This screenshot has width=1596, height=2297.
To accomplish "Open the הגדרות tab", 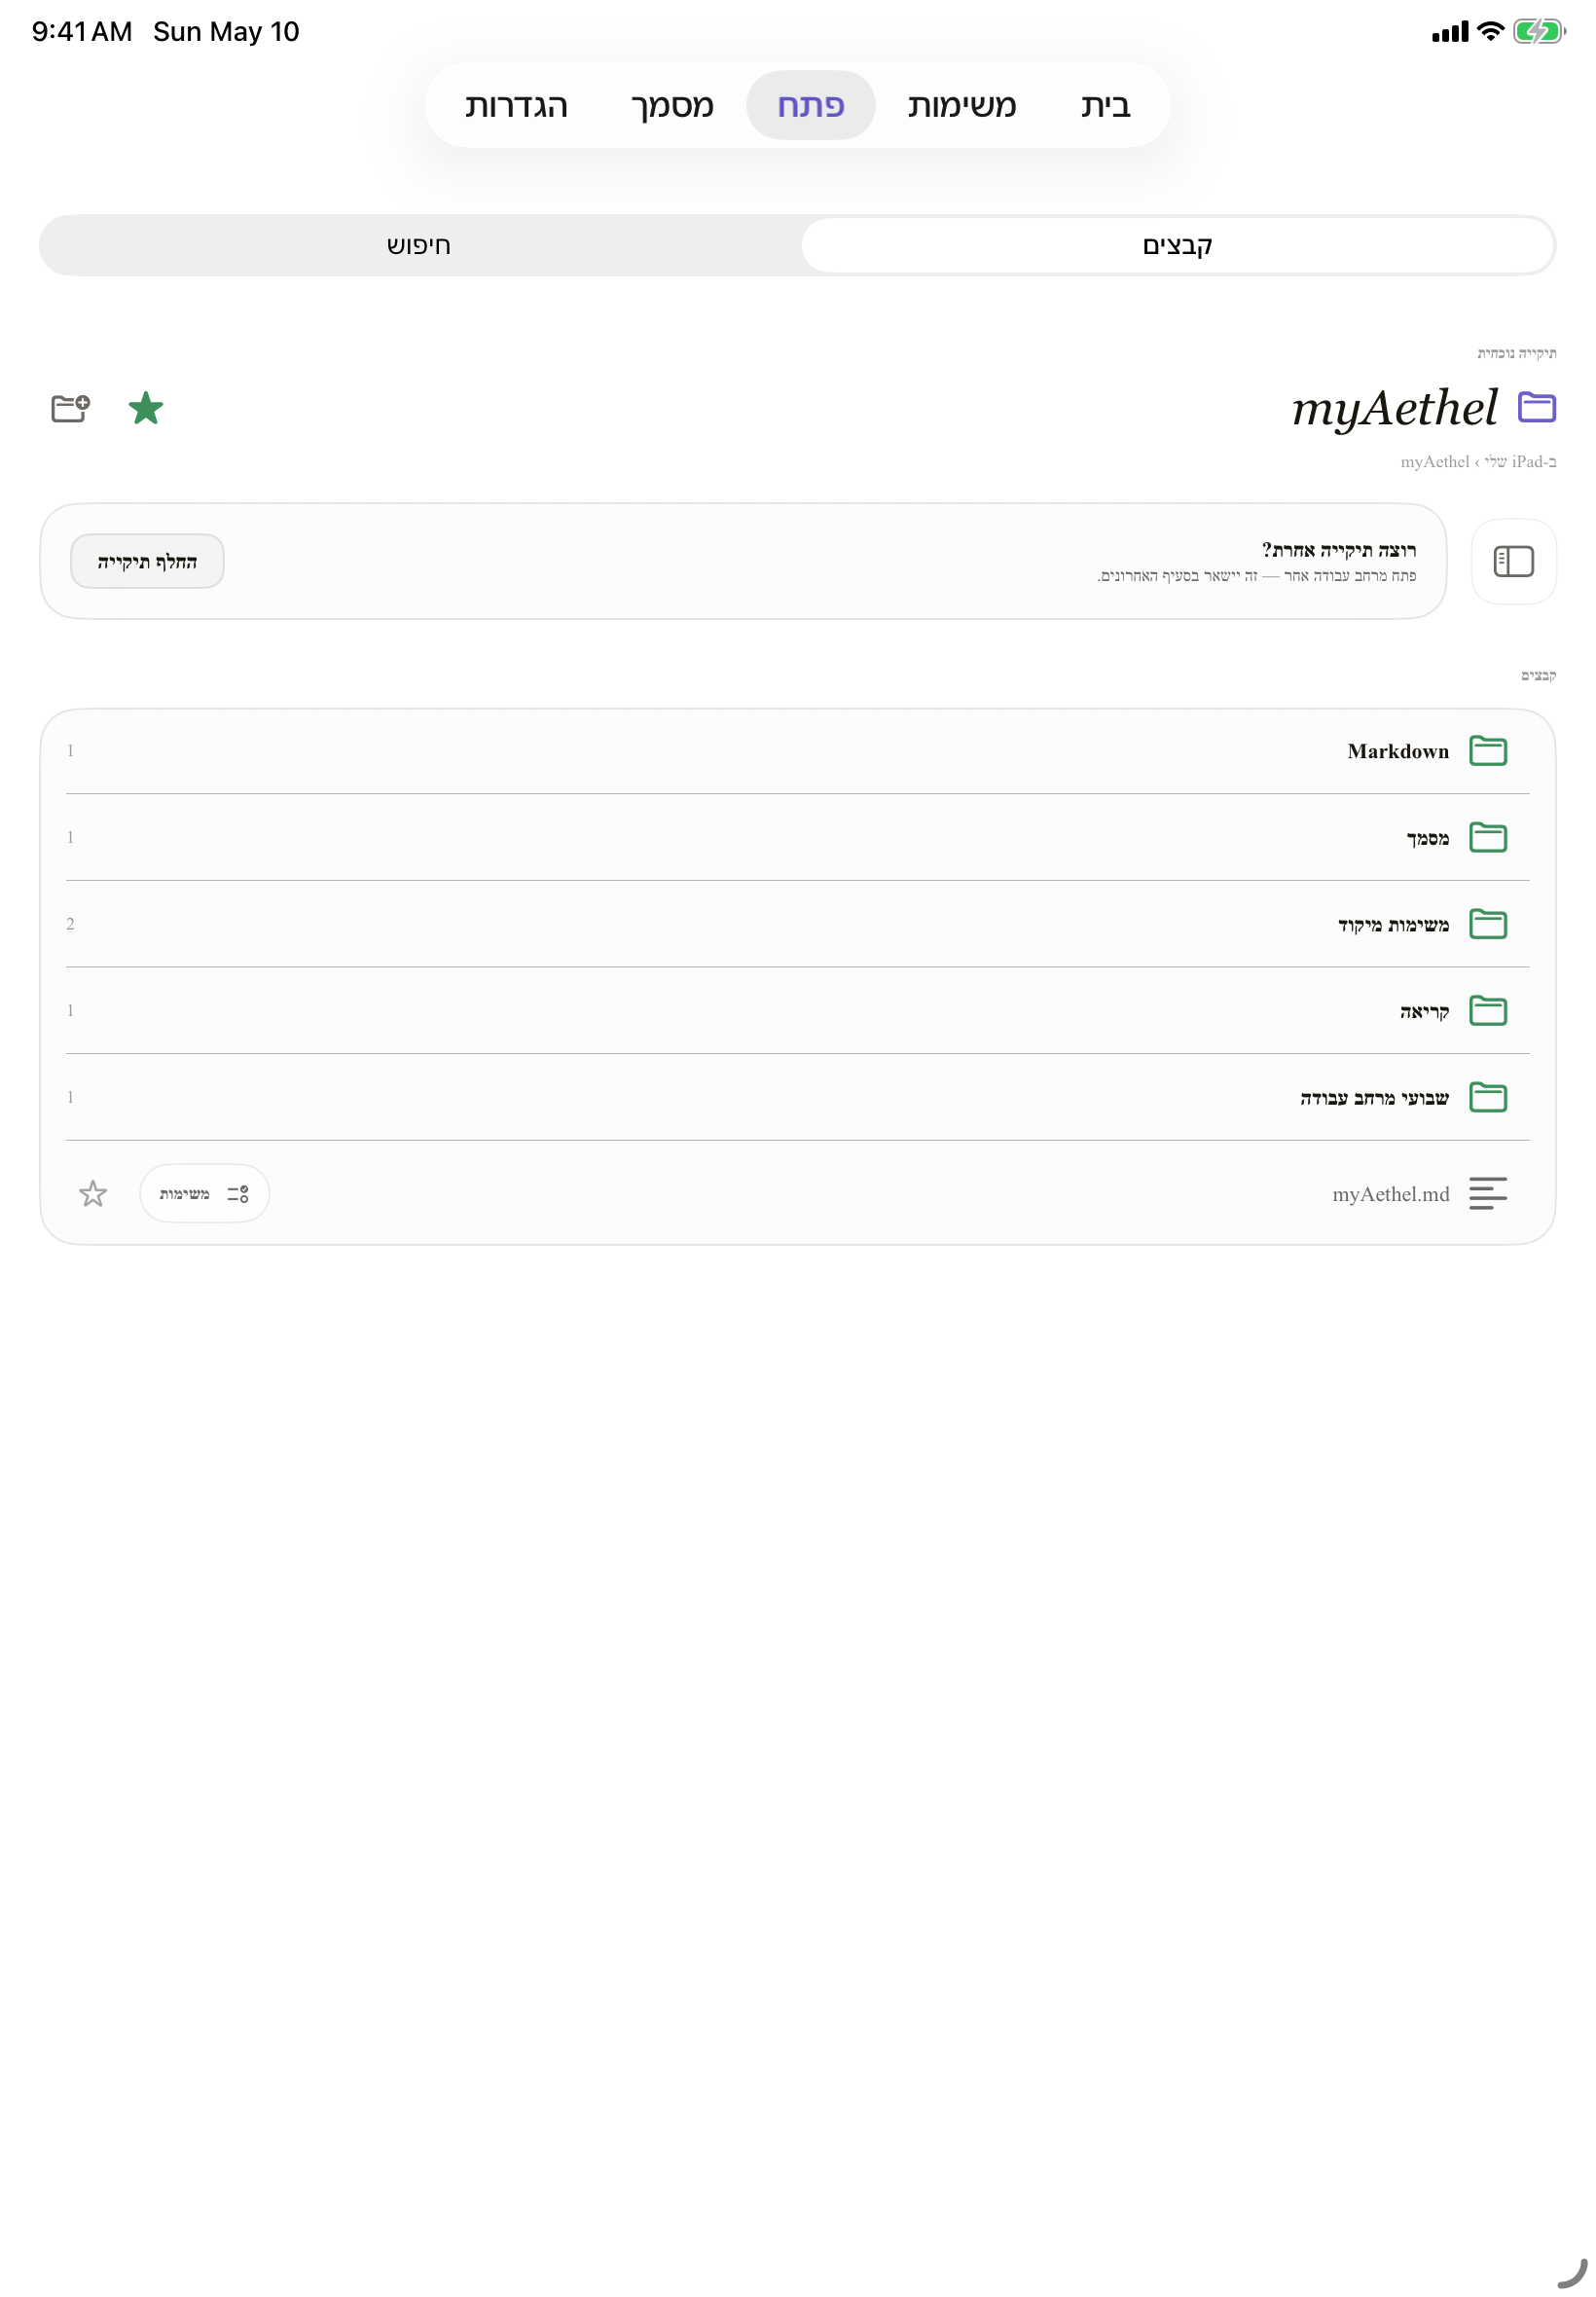I will [516, 105].
